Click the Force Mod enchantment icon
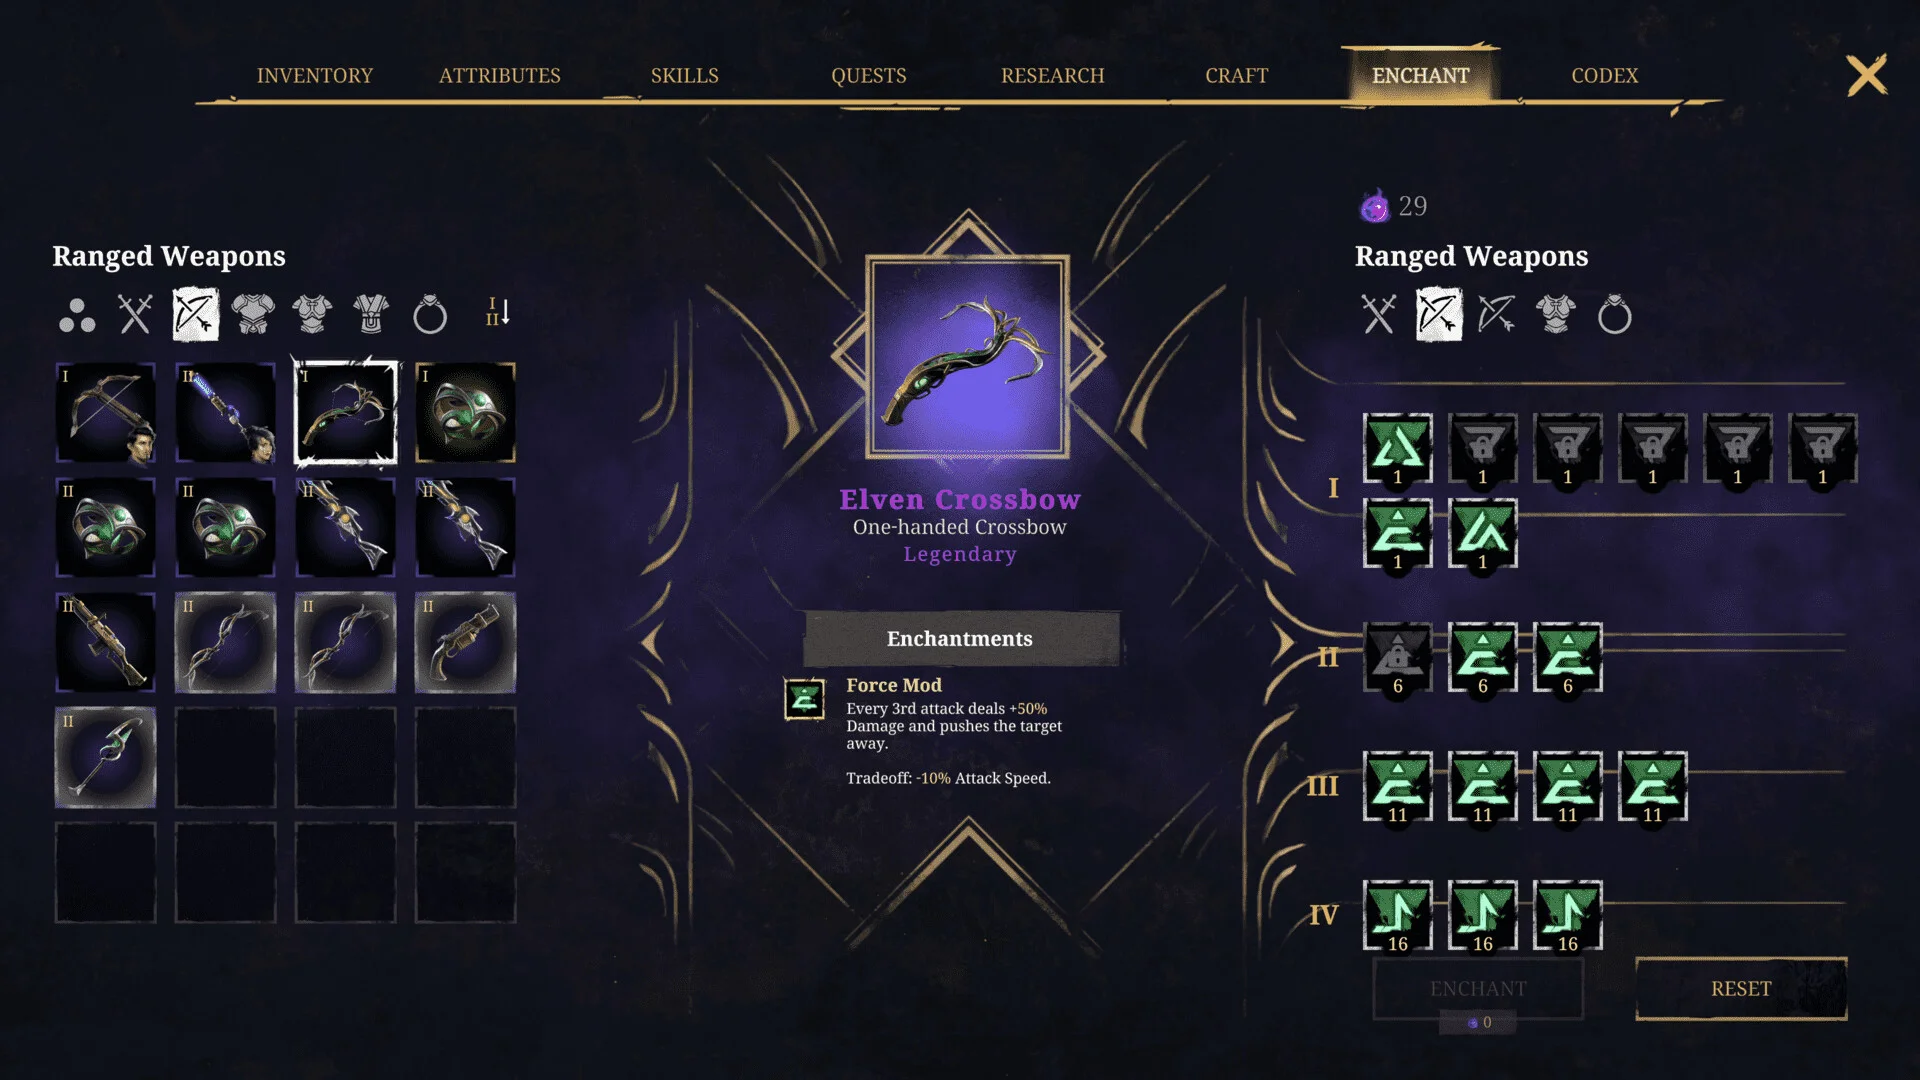Image resolution: width=1920 pixels, height=1080 pixels. coord(805,699)
